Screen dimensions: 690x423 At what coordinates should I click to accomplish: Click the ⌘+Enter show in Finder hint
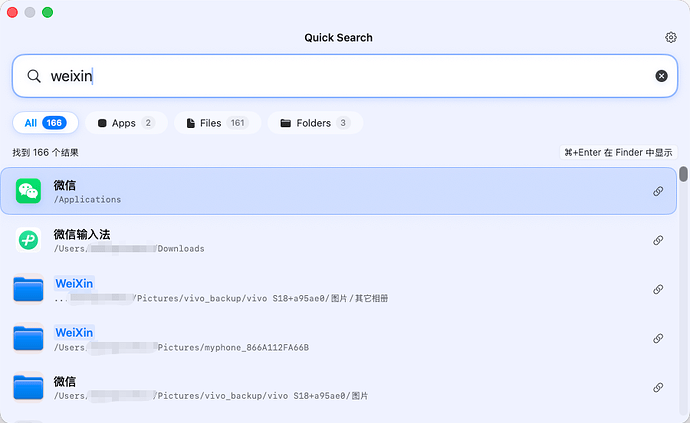tap(618, 152)
